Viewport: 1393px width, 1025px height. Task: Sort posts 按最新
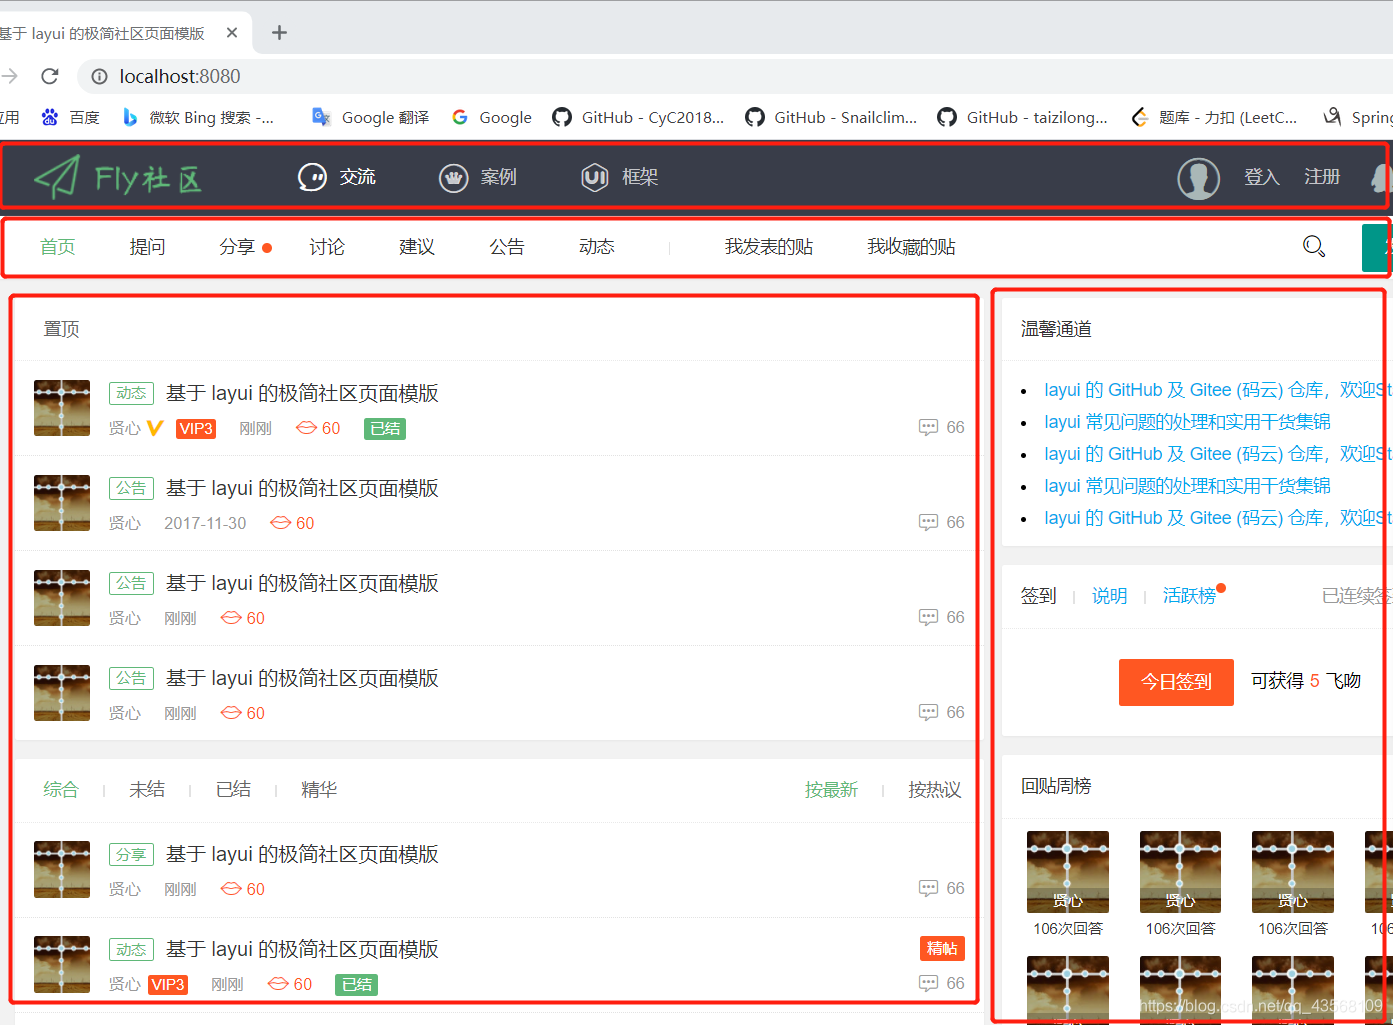click(x=832, y=790)
